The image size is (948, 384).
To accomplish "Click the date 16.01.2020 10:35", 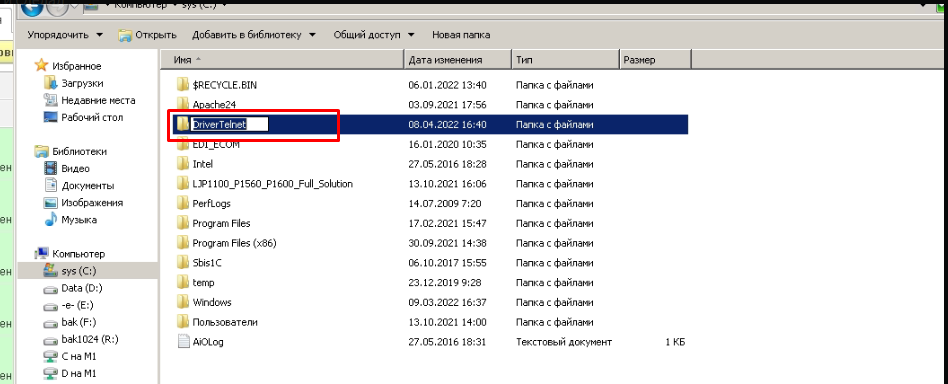I will (x=447, y=145).
